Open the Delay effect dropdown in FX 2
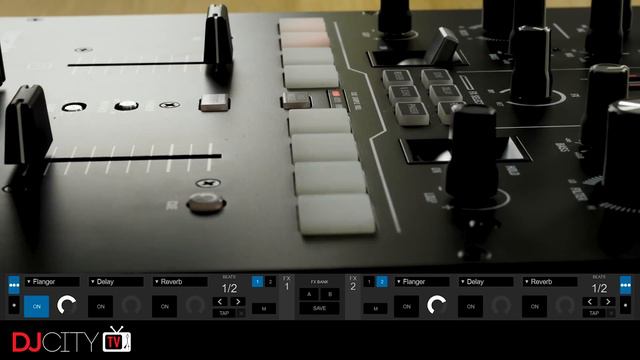This screenshot has height=360, width=640. [486, 282]
